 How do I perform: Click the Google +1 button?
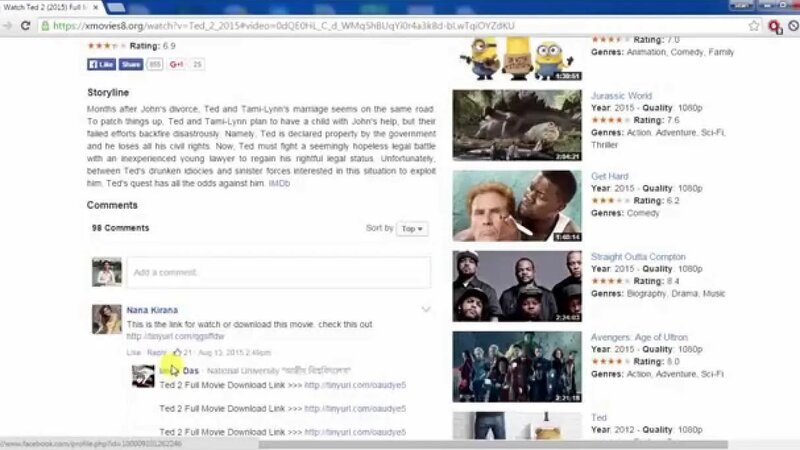click(x=177, y=64)
